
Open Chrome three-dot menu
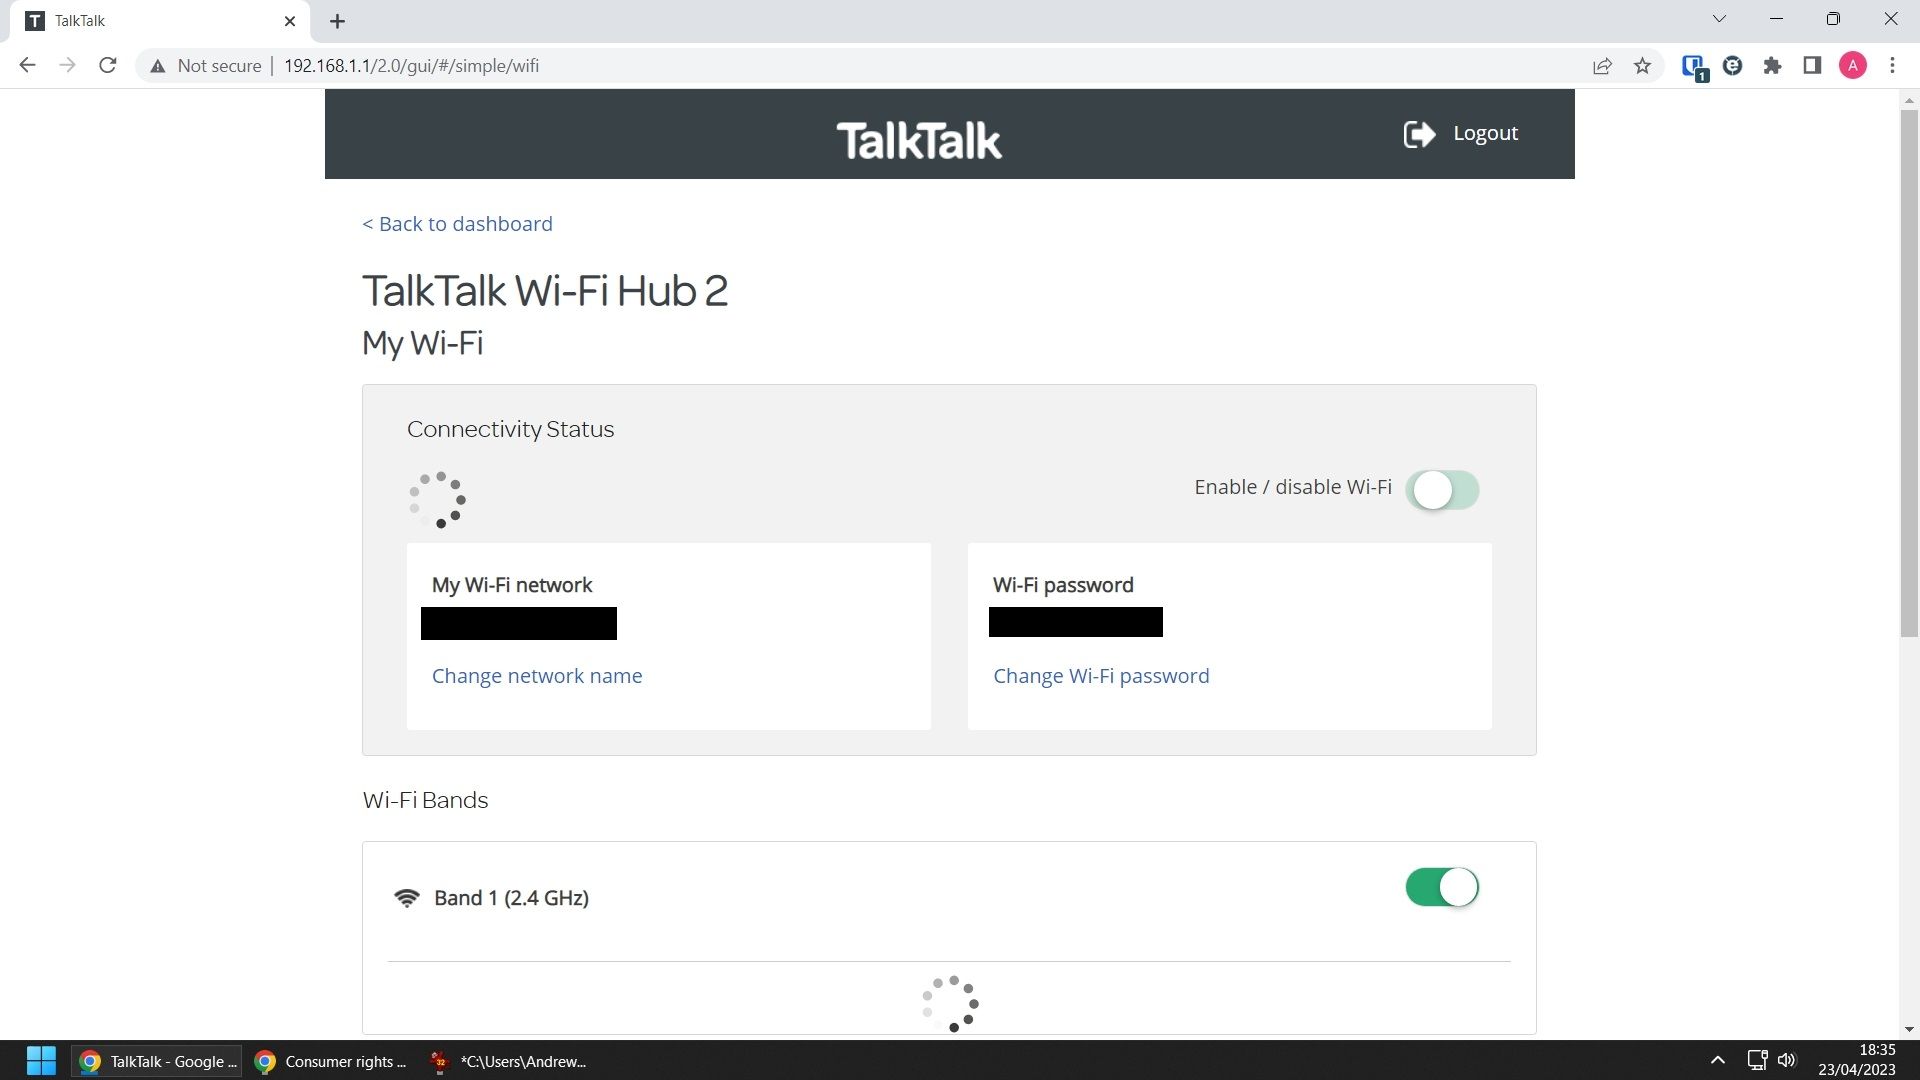coord(1892,66)
